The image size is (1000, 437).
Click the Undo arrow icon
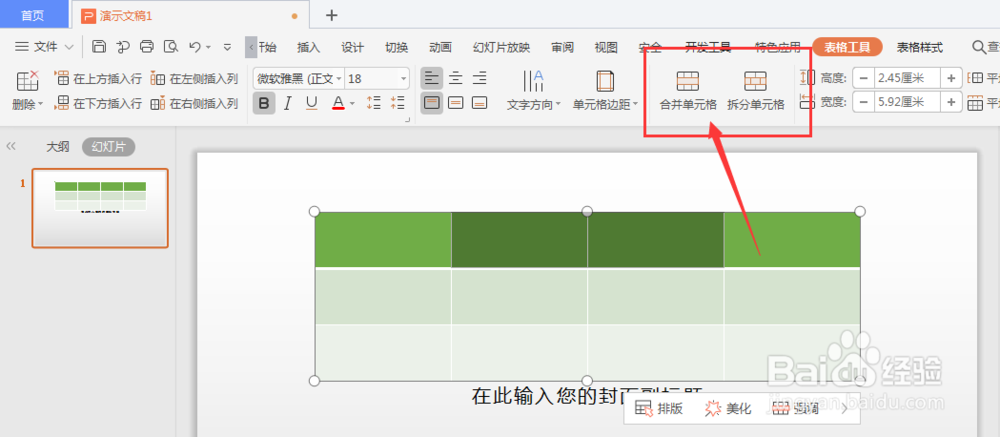(195, 47)
